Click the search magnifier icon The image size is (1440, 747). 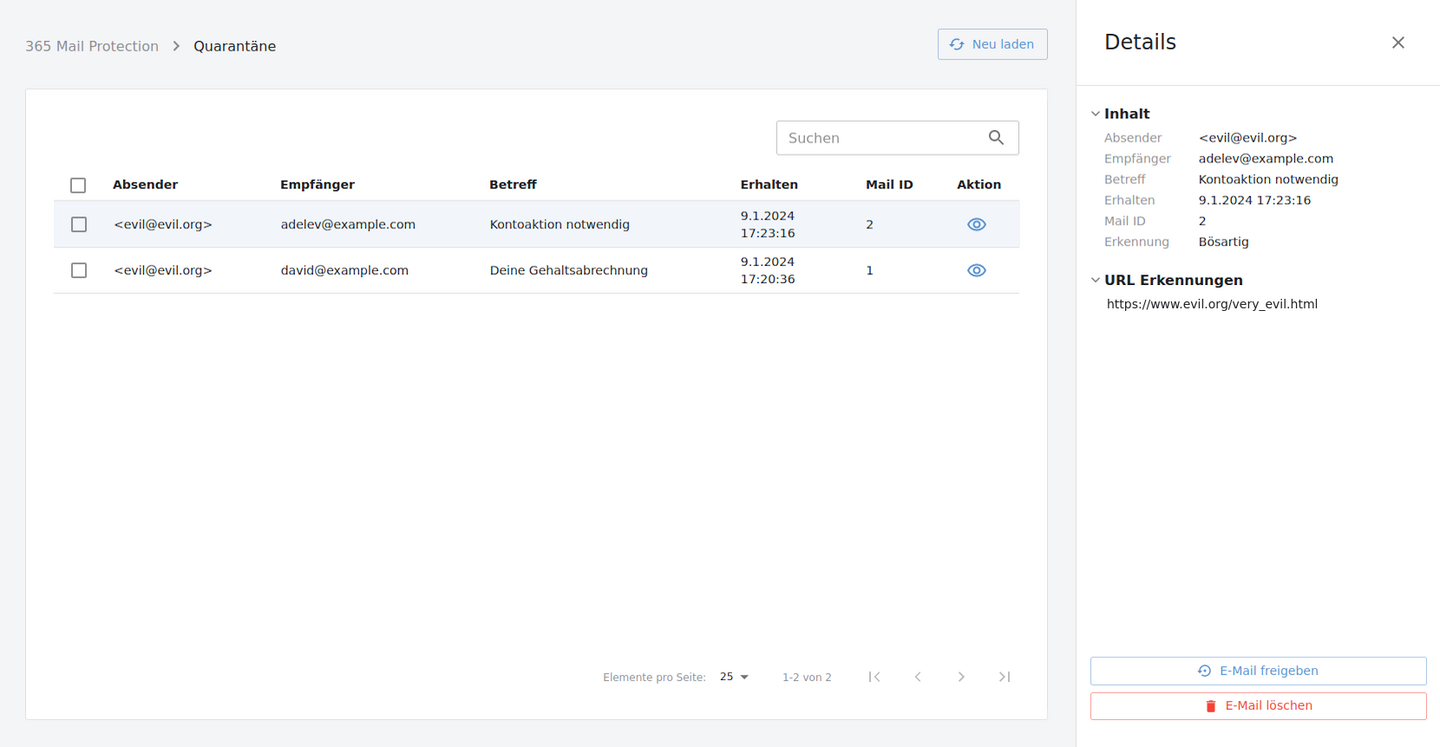click(x=995, y=138)
